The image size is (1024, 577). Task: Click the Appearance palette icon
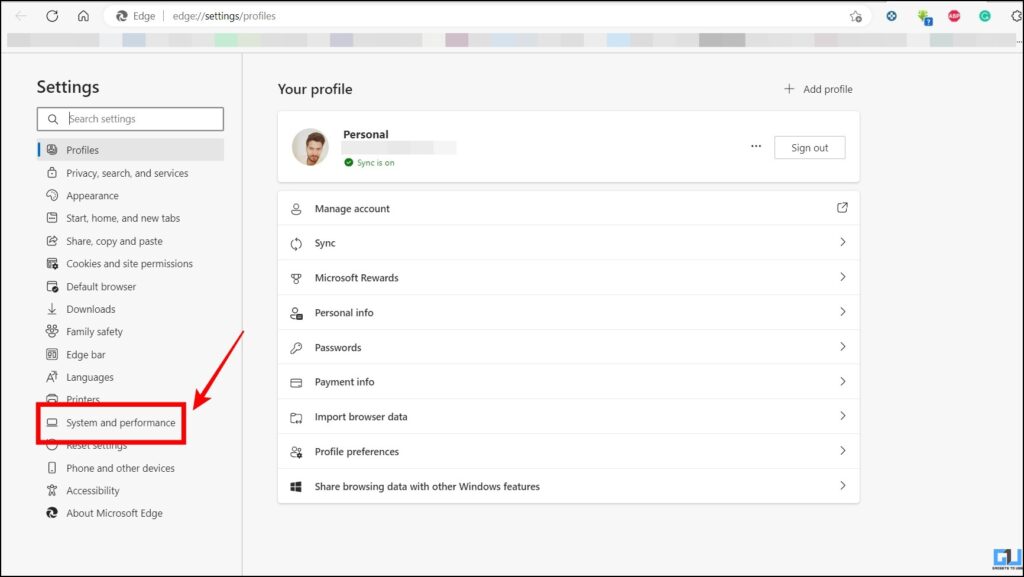point(52,195)
